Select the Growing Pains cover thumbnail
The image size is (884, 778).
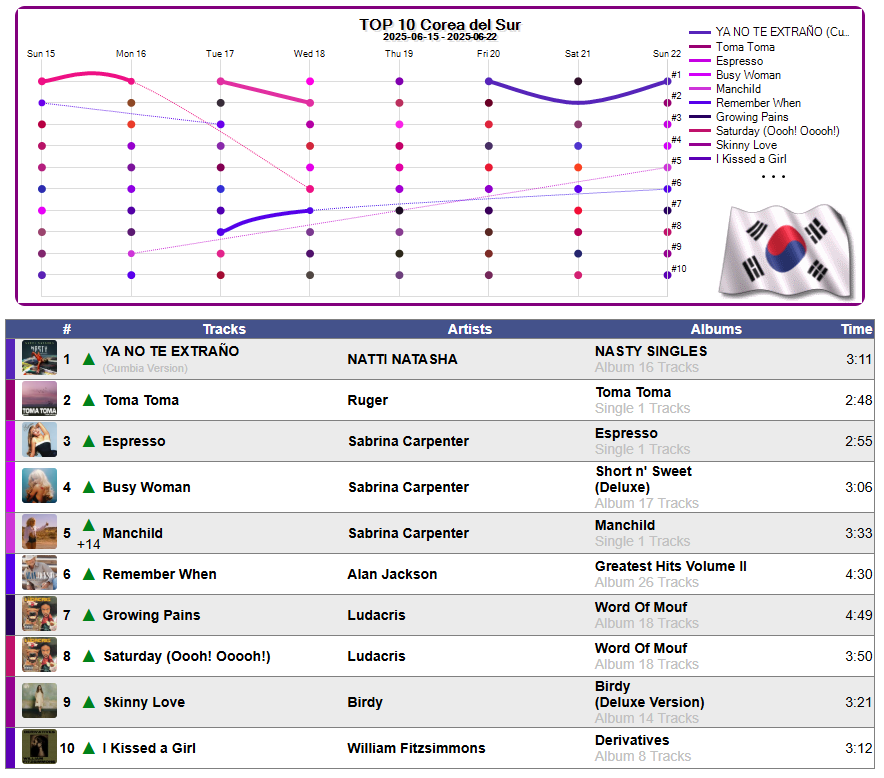click(39, 615)
